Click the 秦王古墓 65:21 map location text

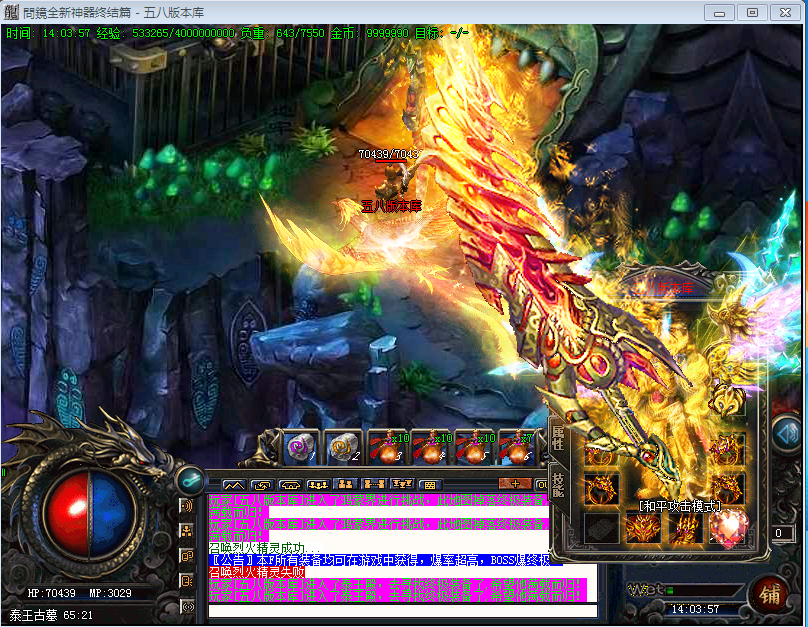(x=51, y=615)
